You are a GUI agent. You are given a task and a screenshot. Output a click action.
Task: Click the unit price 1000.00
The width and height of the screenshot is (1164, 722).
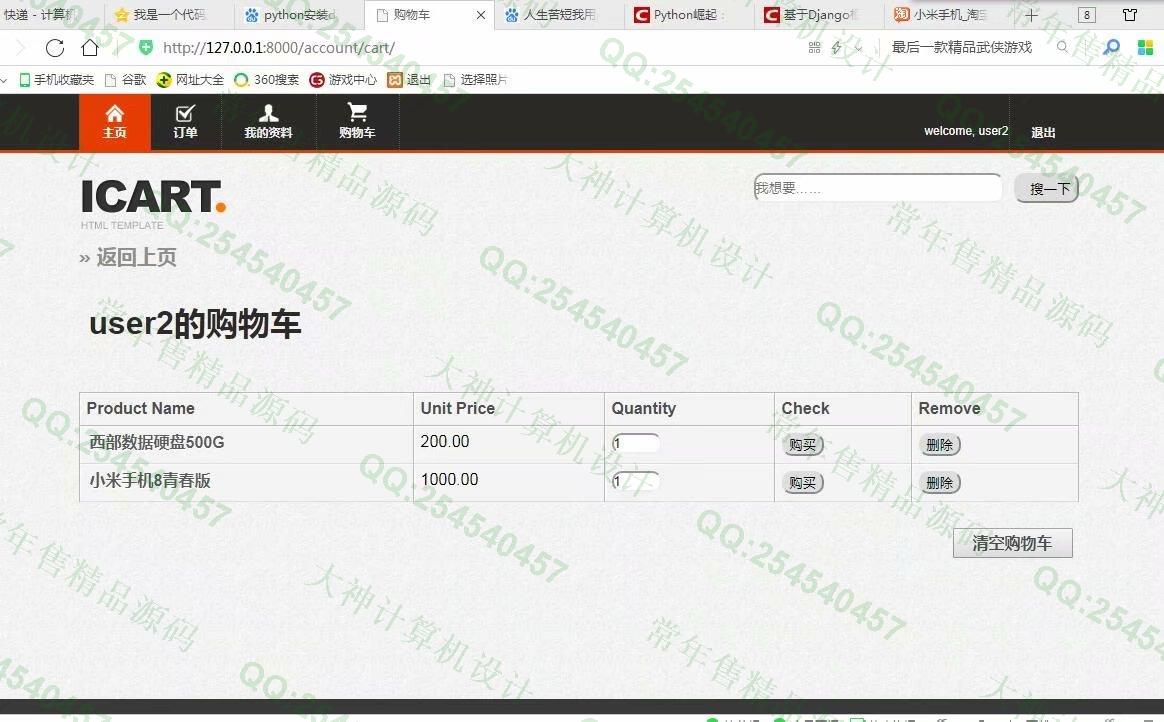coord(449,479)
